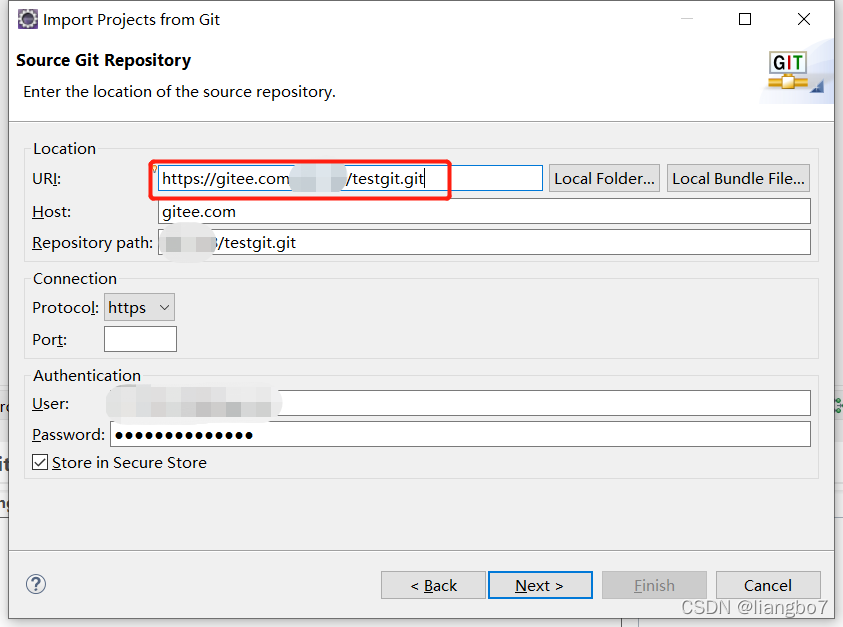Image resolution: width=843 pixels, height=627 pixels.
Task: Click the help question mark icon
Action: pos(36,584)
